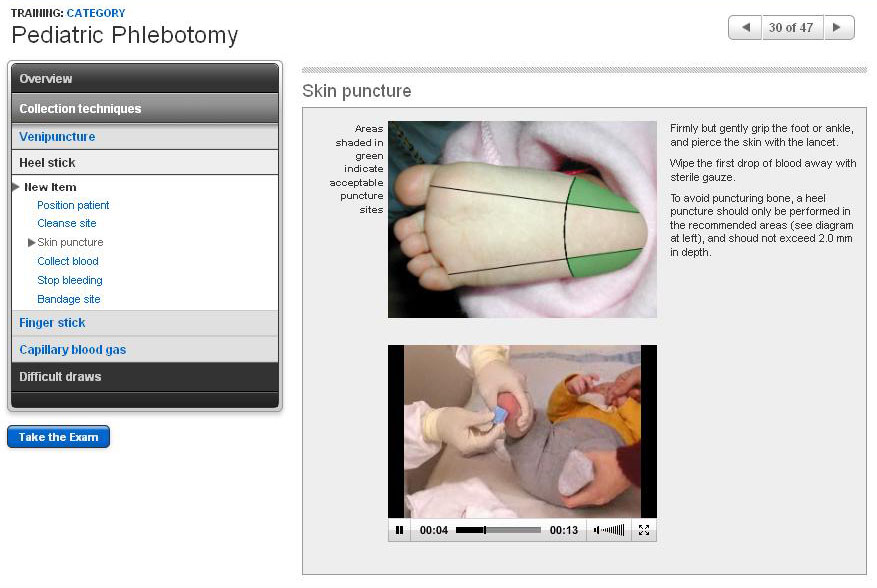The width and height of the screenshot is (877, 588).
Task: Go to the previous page arrow
Action: pos(745,28)
